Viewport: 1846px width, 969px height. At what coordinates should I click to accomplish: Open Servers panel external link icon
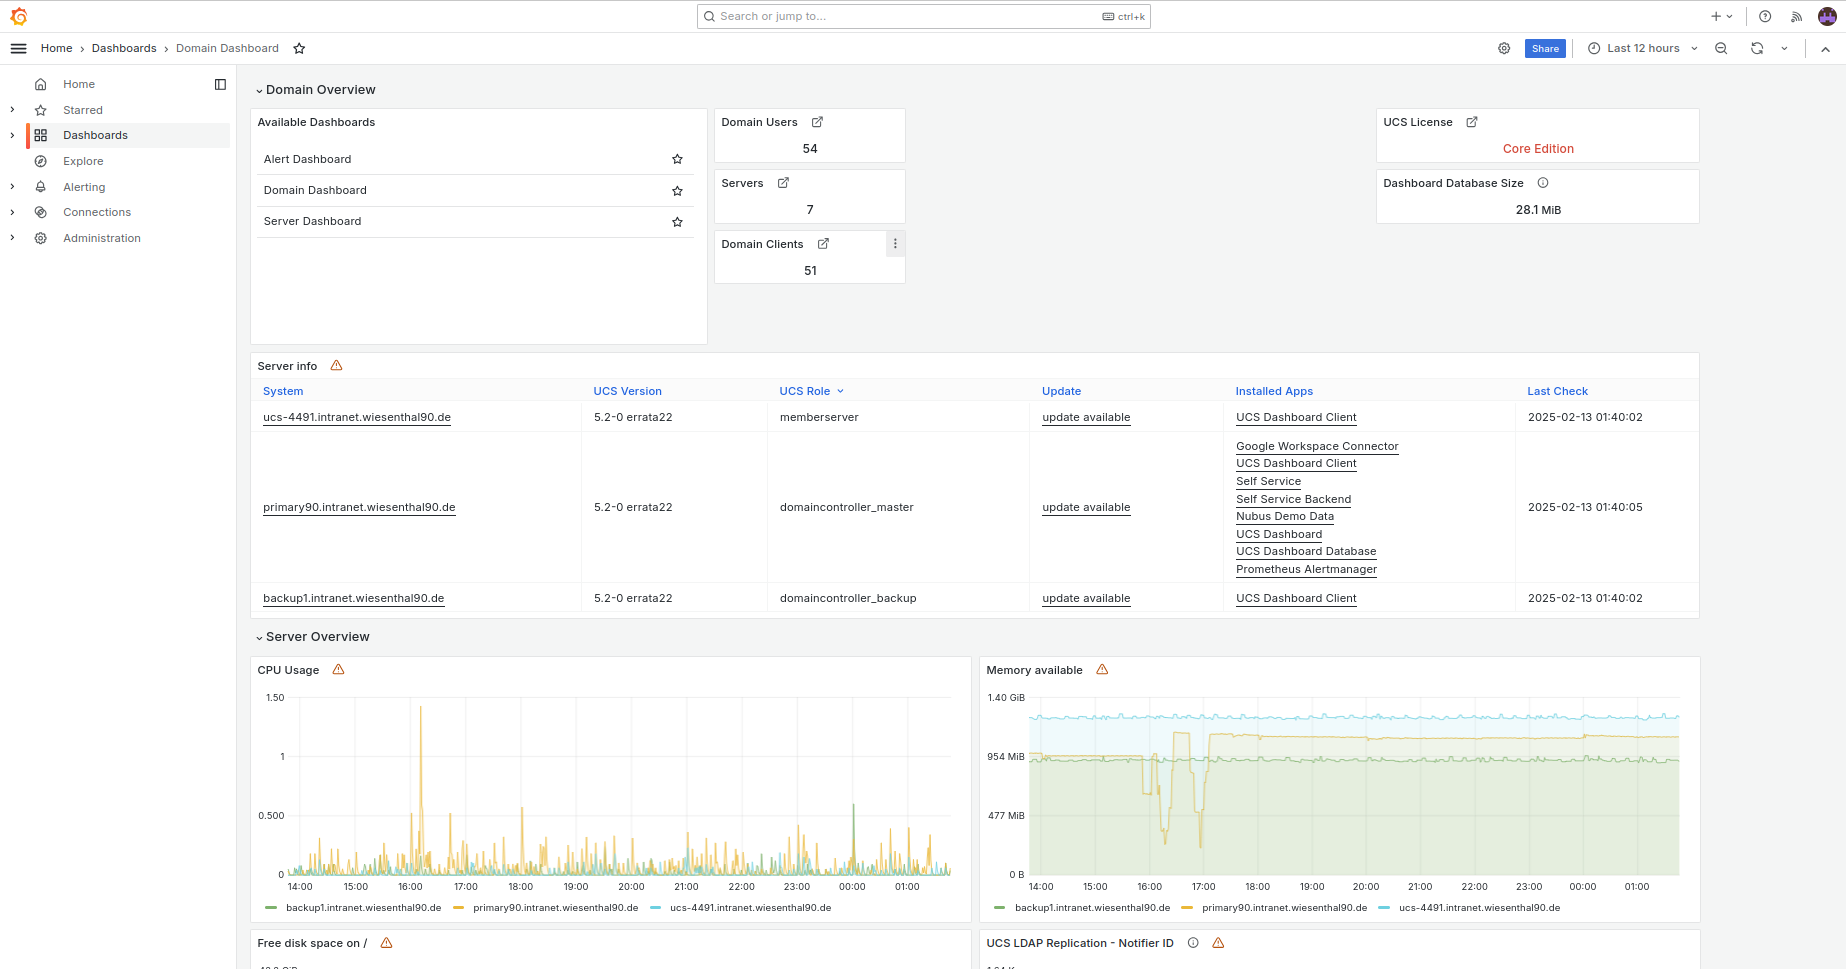(x=783, y=183)
